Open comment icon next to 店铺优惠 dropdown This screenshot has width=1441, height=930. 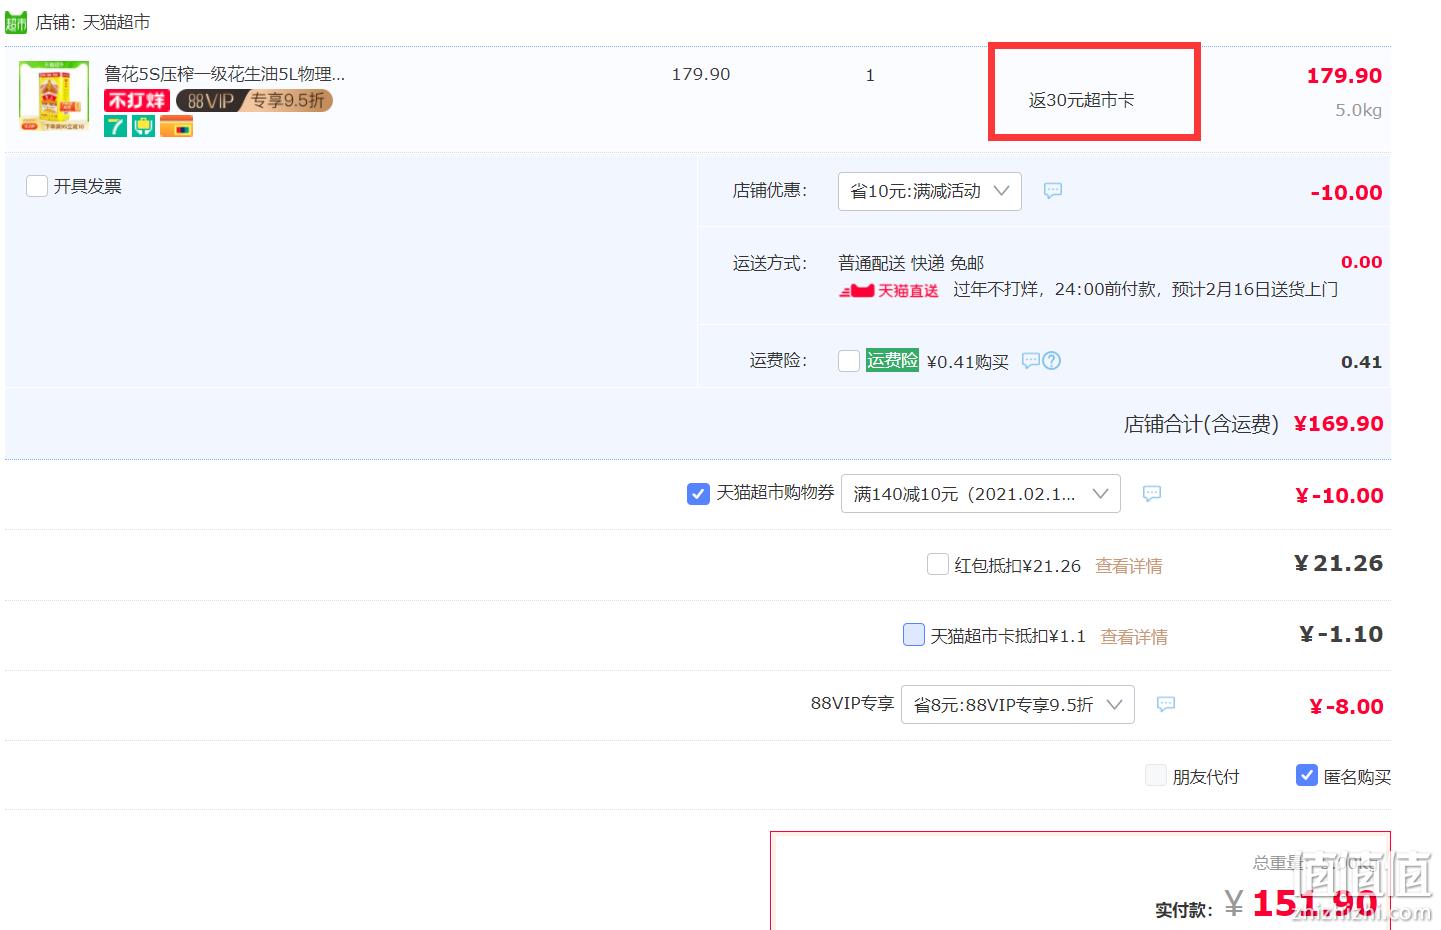pyautogui.click(x=1053, y=190)
